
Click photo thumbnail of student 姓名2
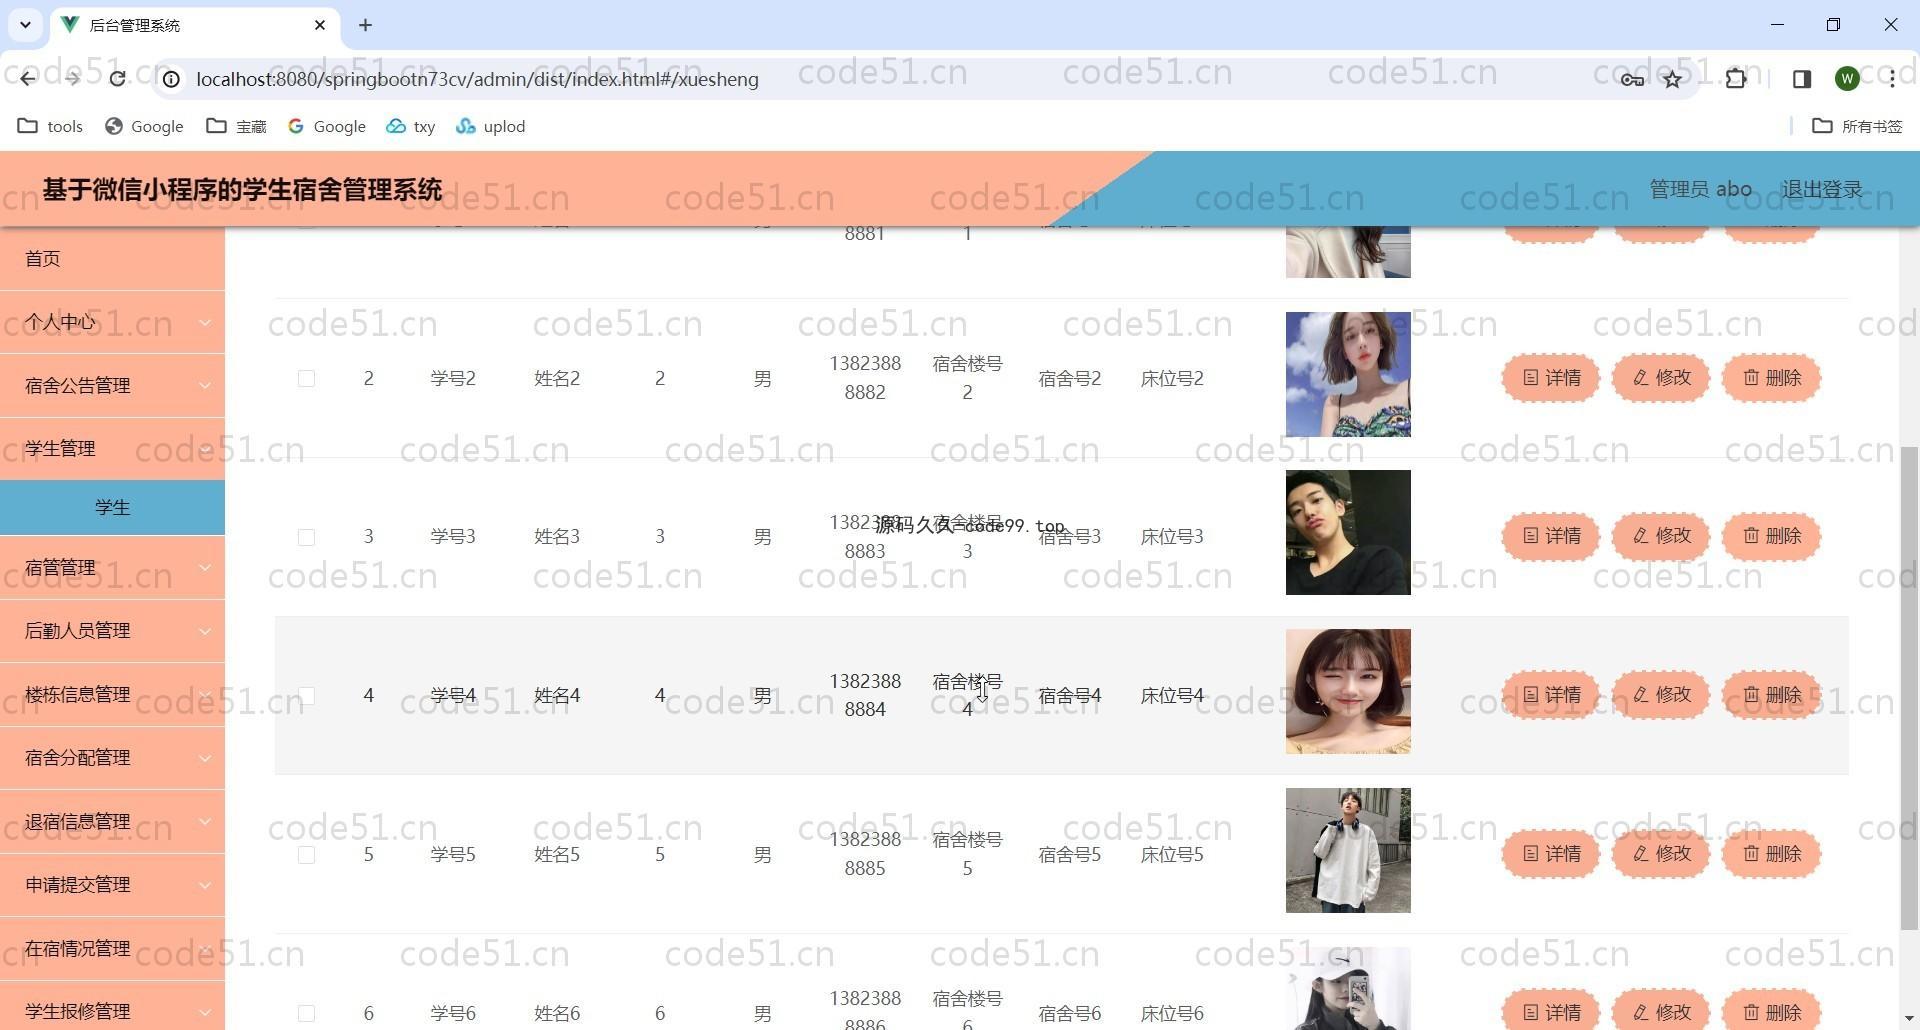[x=1348, y=374]
